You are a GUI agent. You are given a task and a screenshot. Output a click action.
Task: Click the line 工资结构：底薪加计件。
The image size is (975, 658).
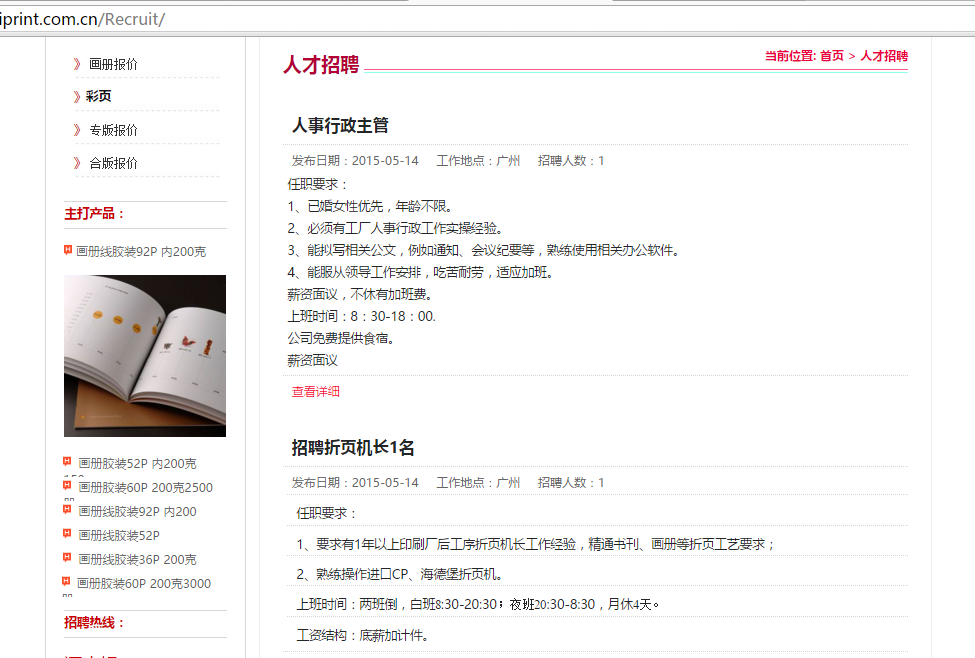(363, 636)
